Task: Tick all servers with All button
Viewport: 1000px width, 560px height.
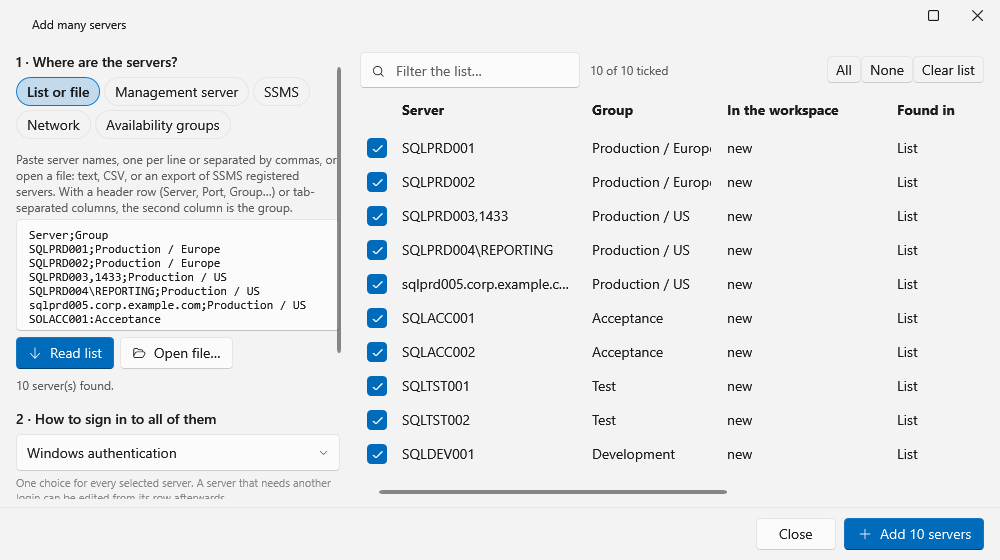Action: [844, 70]
